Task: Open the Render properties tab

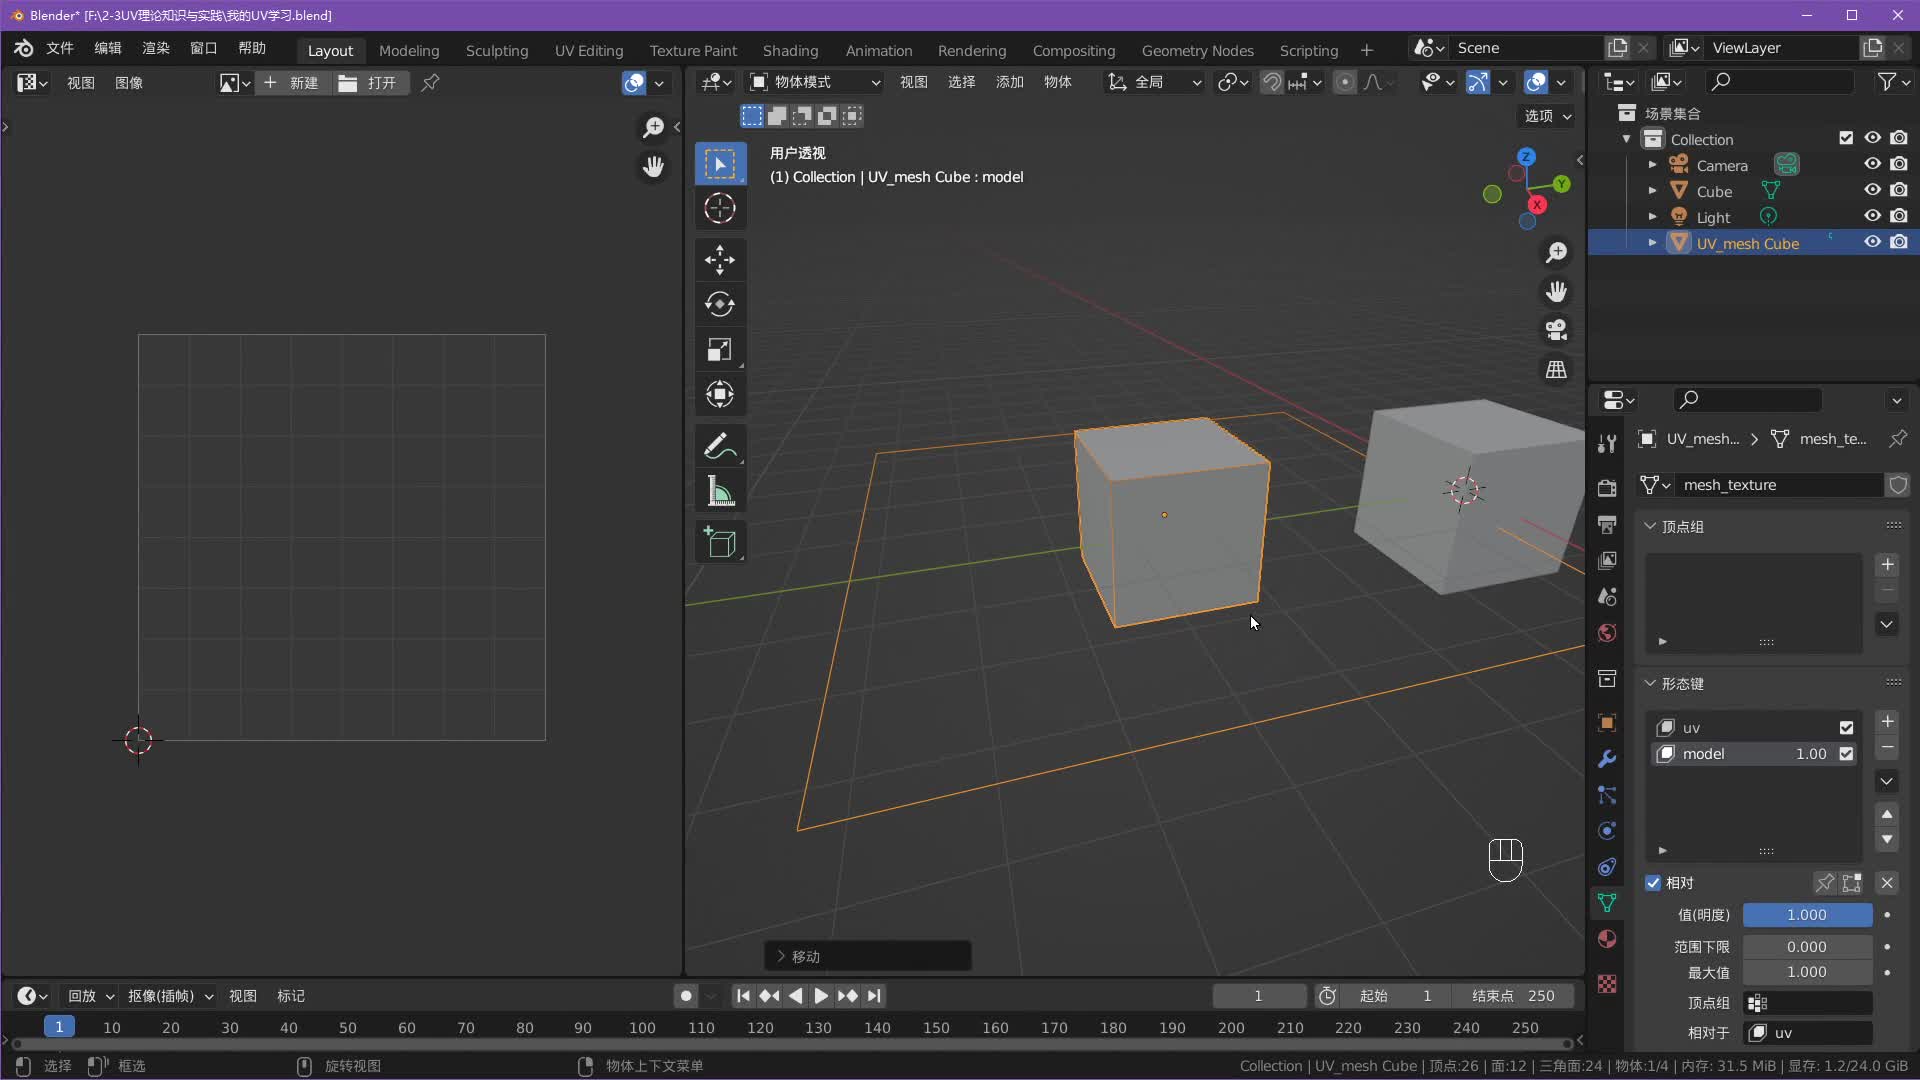Action: (x=1607, y=489)
